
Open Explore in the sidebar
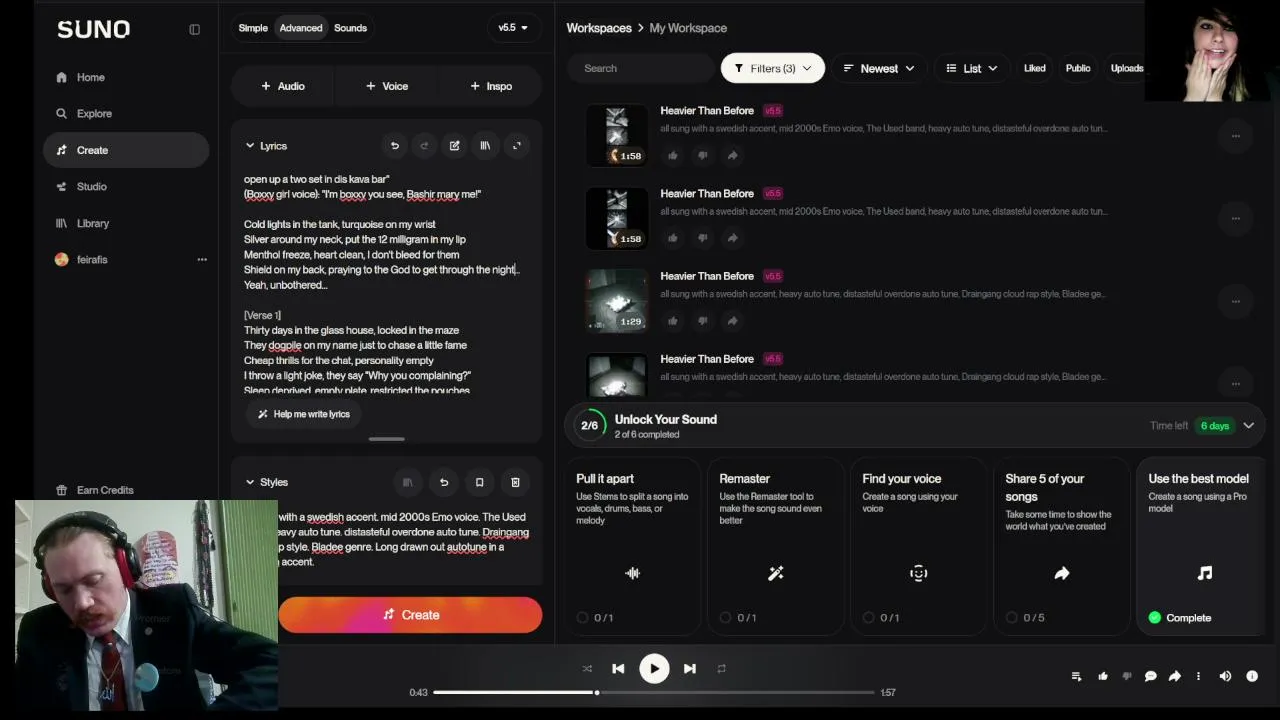tap(126, 114)
